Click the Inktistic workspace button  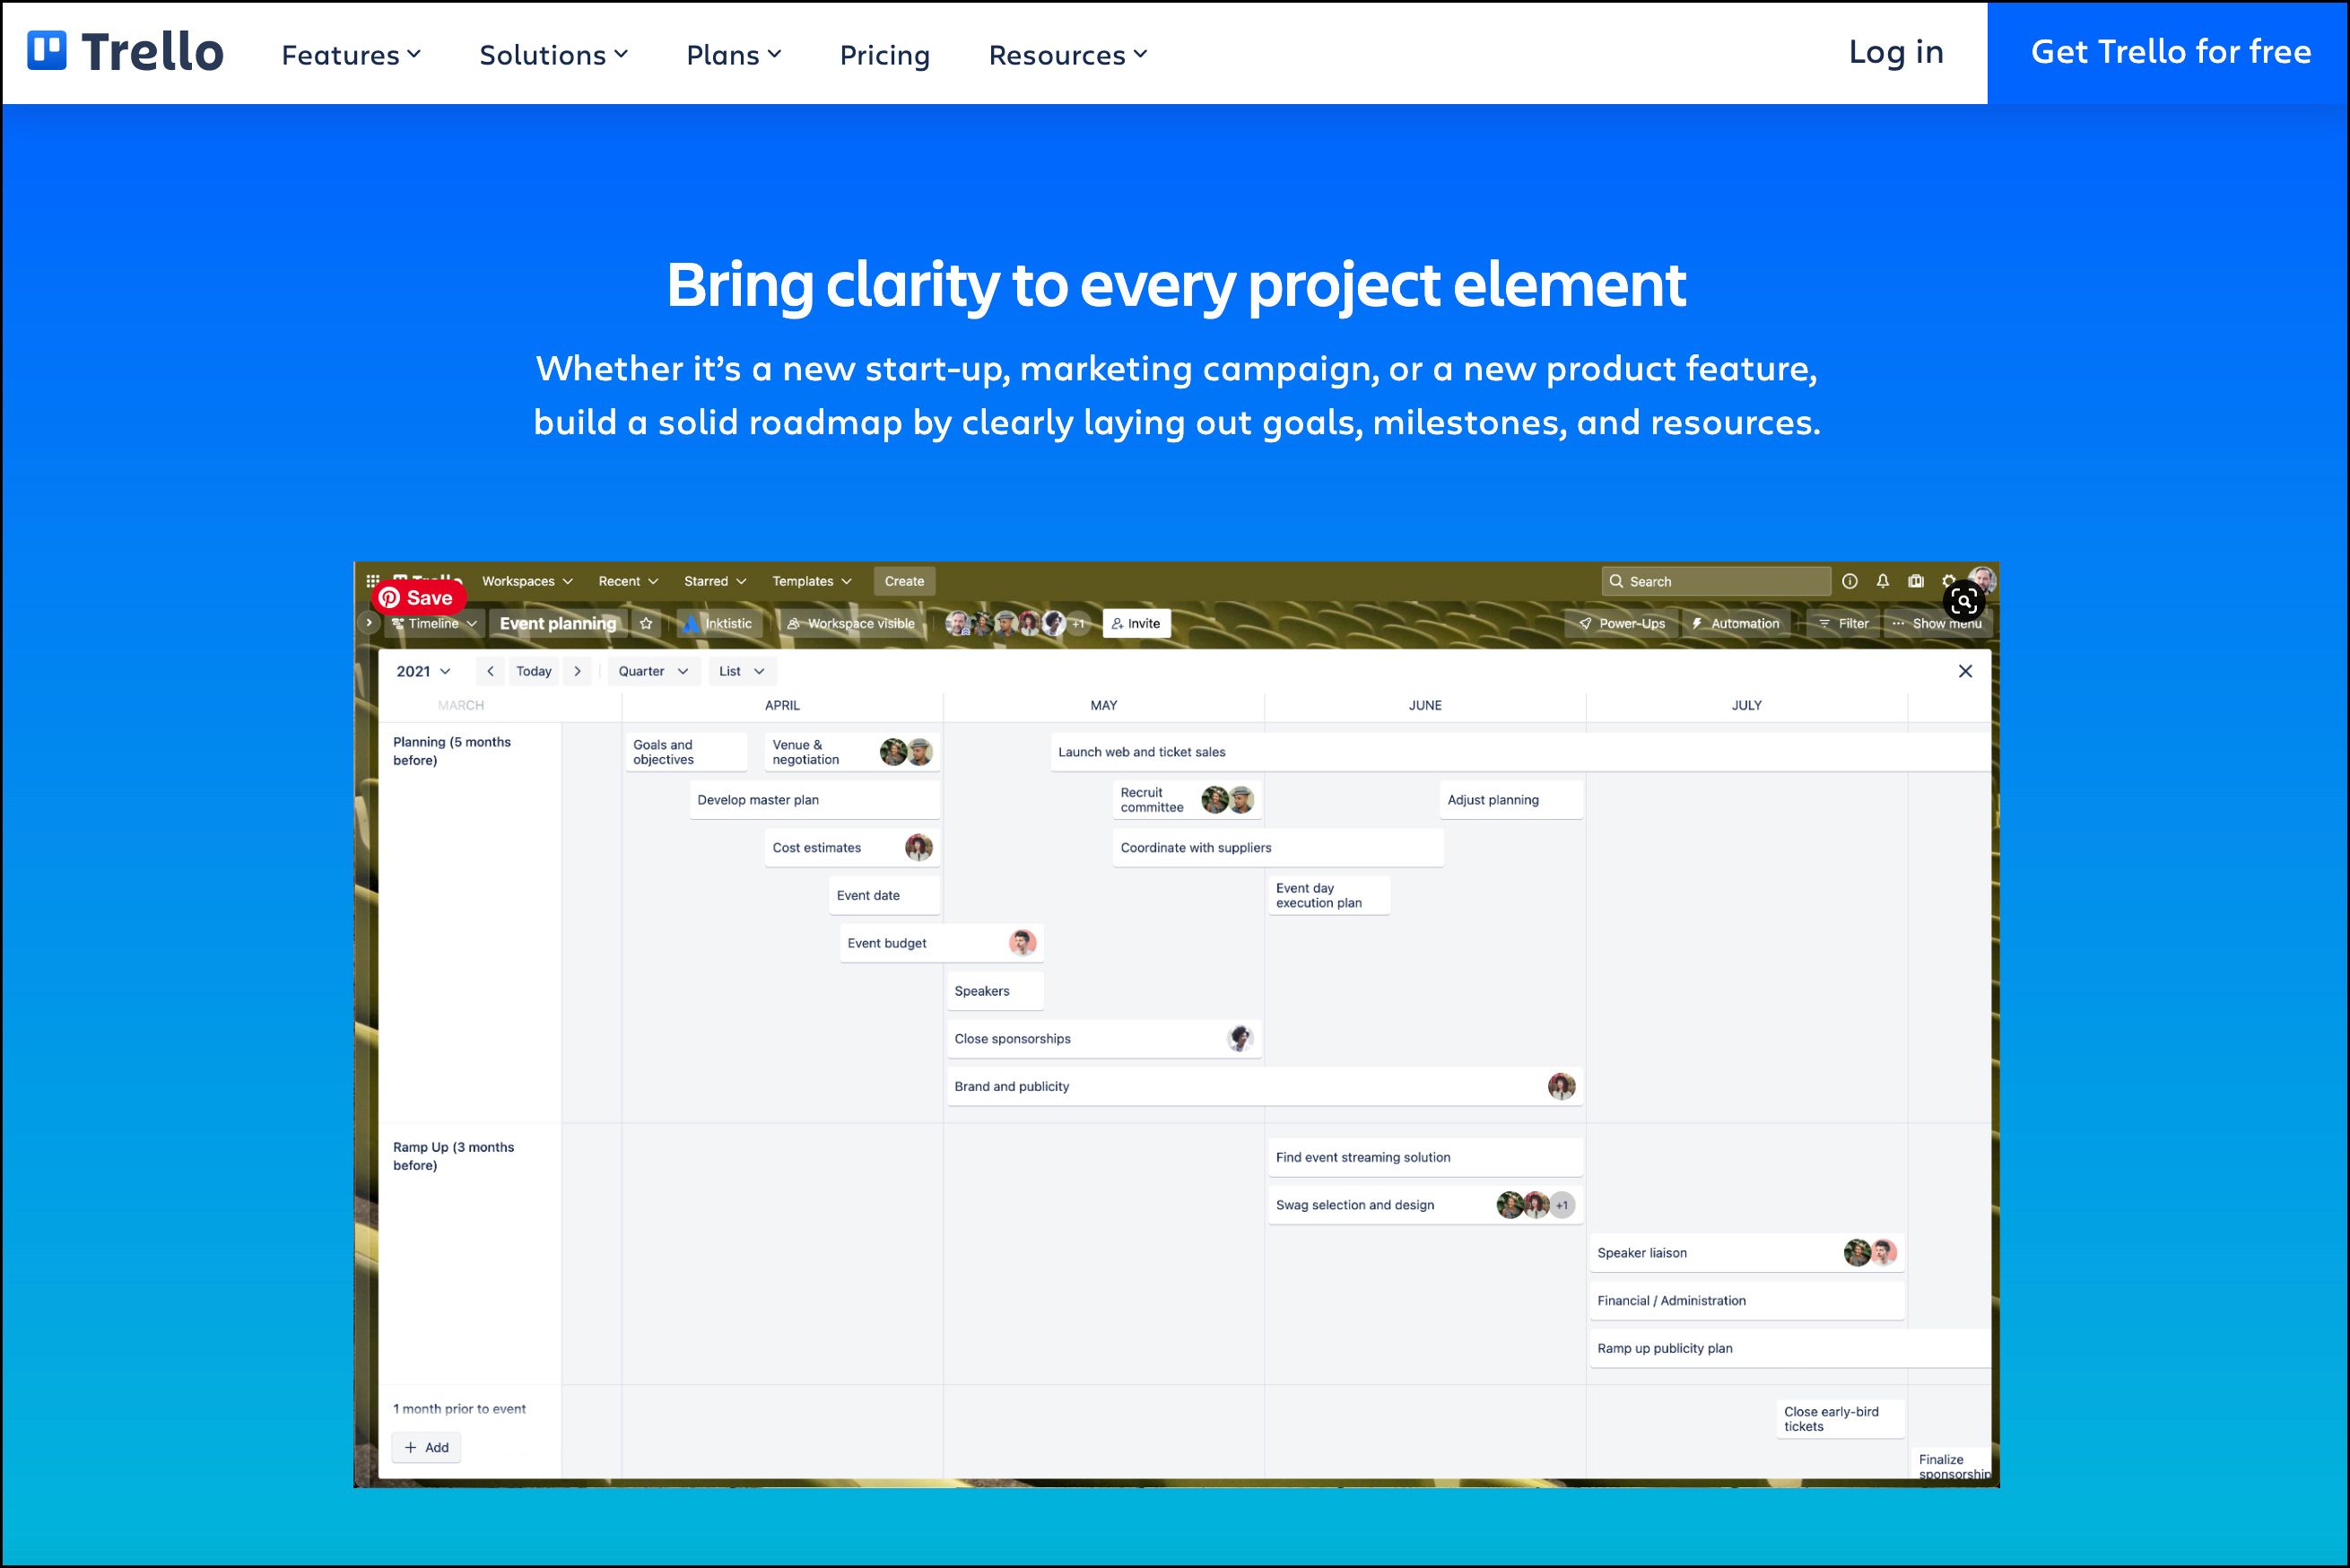pos(718,623)
